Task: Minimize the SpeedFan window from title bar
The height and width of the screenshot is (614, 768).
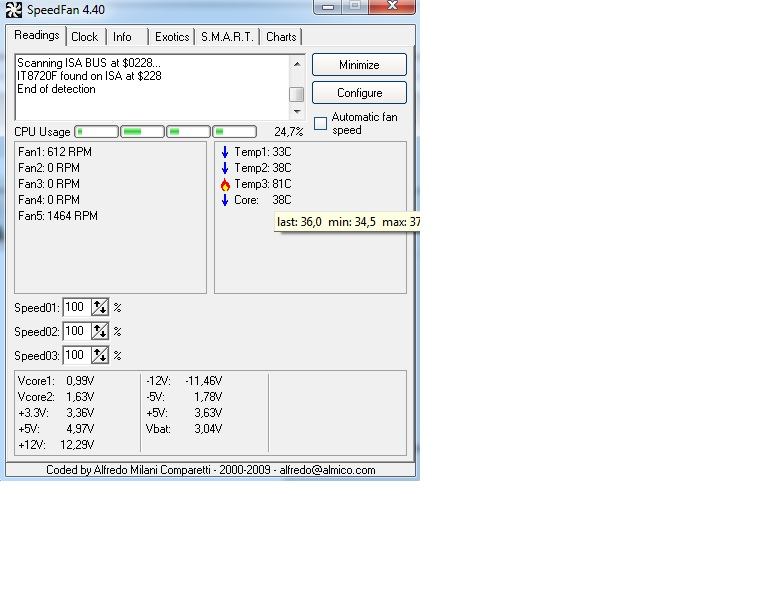Action: coord(328,7)
